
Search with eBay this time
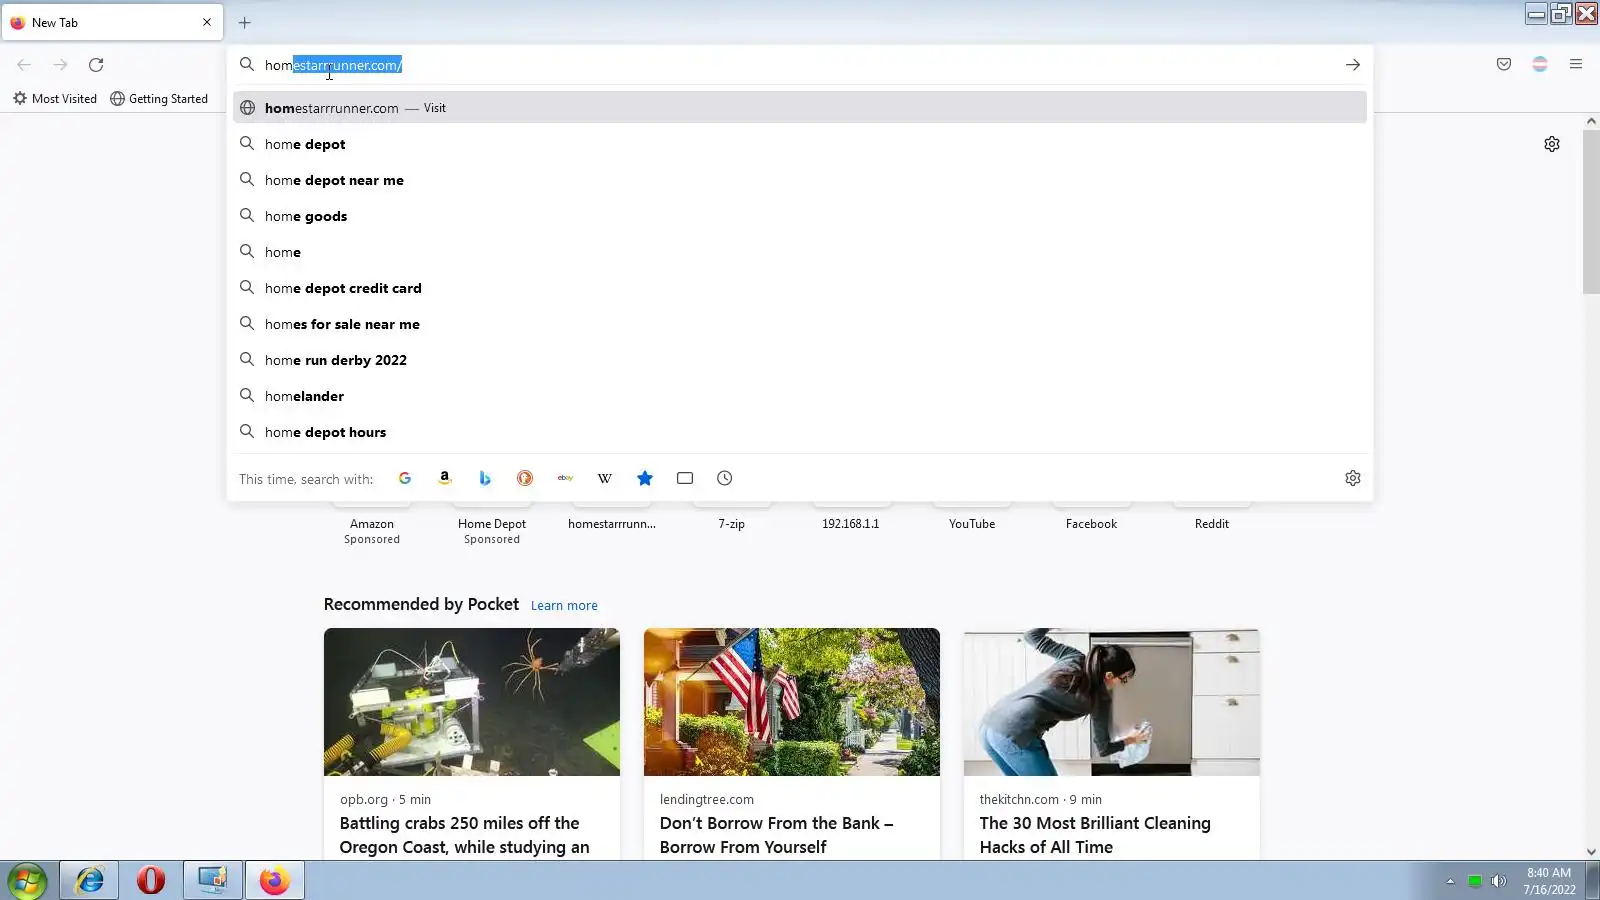coord(565,478)
